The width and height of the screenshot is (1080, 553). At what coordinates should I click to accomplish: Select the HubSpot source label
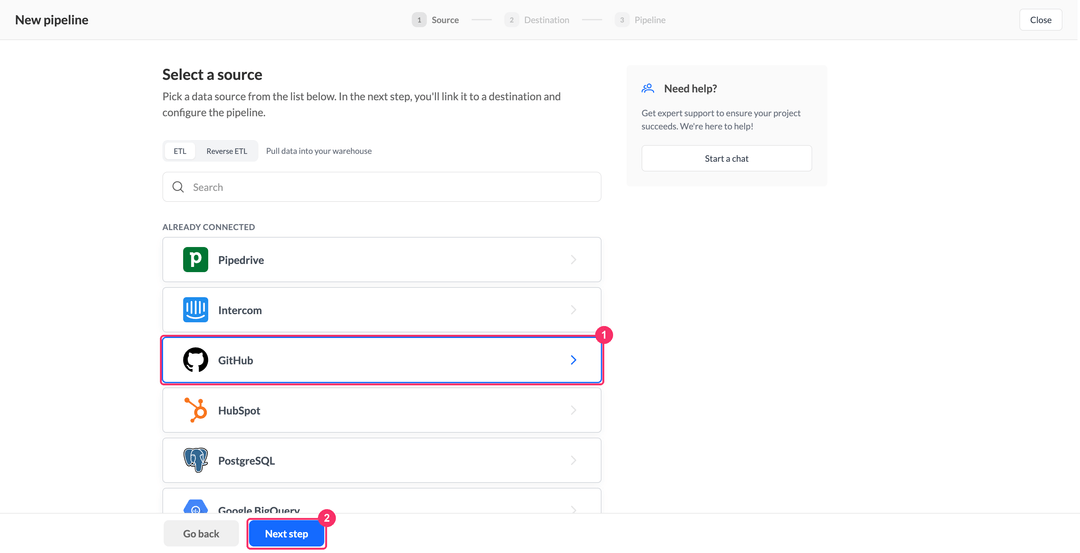pos(239,410)
